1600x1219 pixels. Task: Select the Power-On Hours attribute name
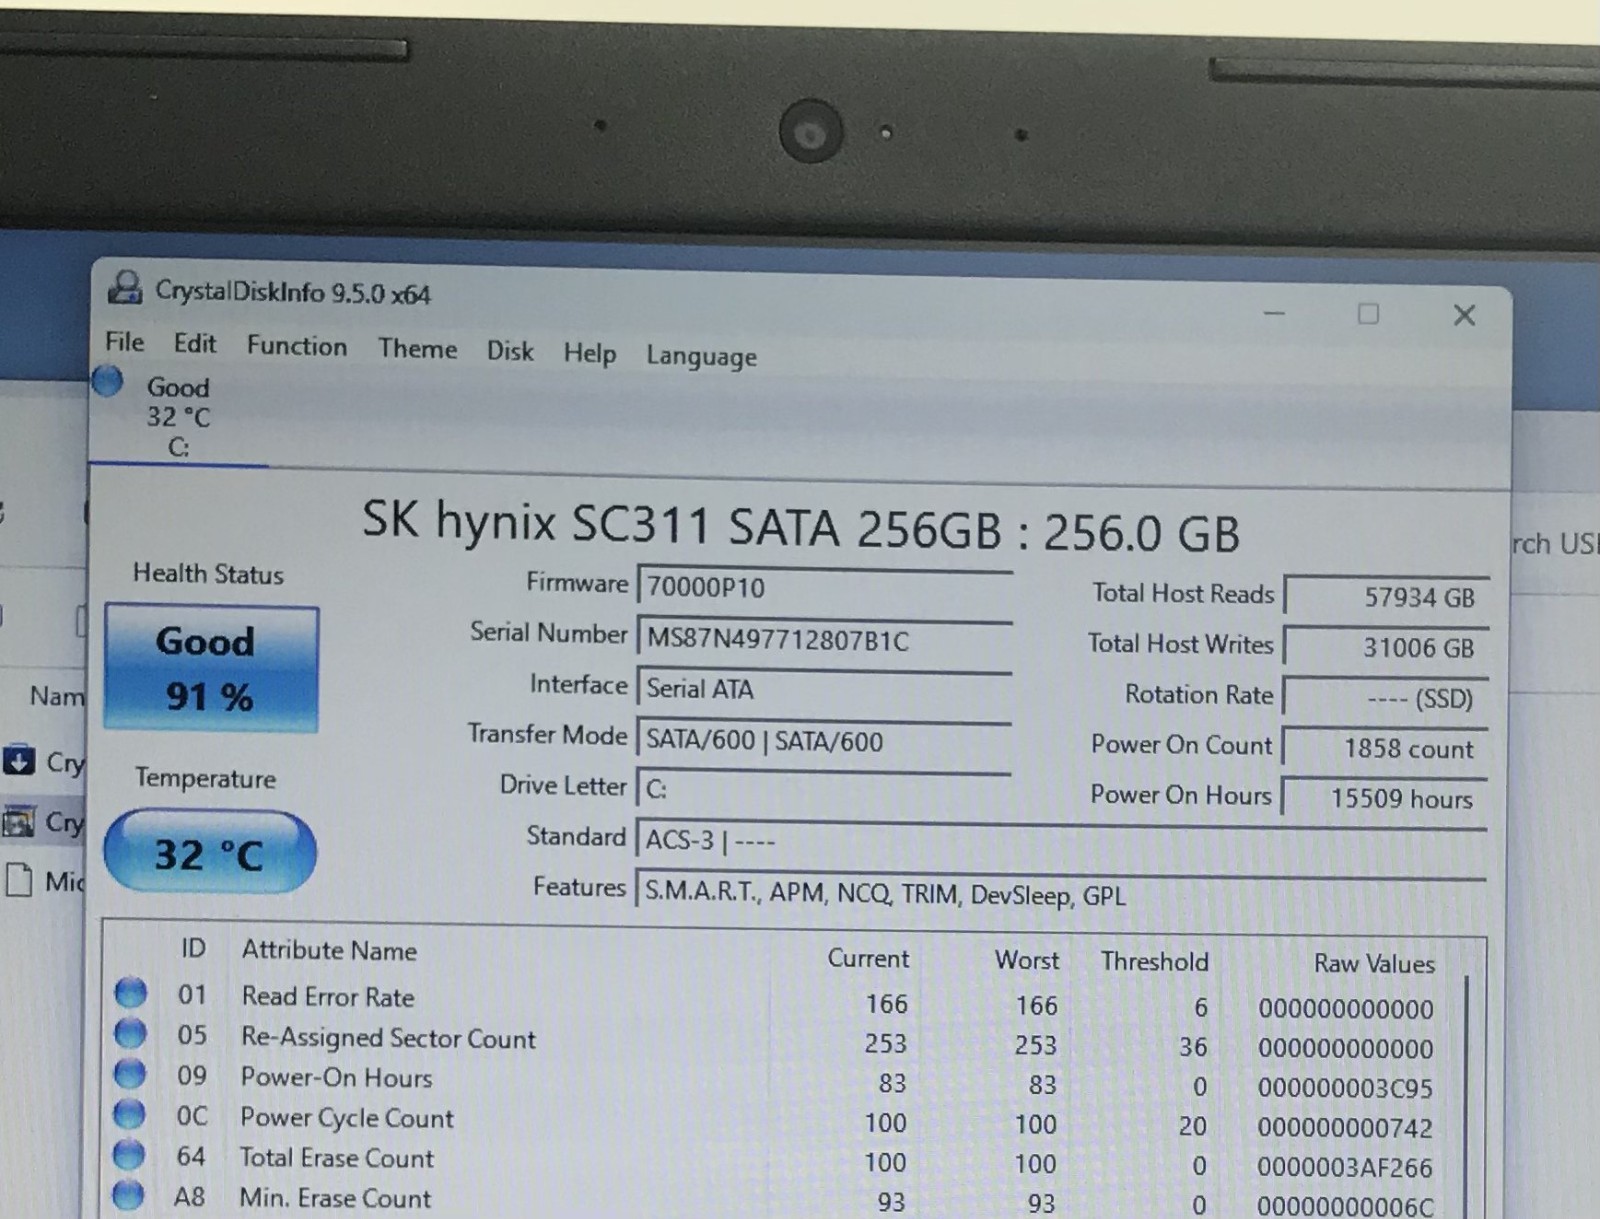tap(336, 1077)
